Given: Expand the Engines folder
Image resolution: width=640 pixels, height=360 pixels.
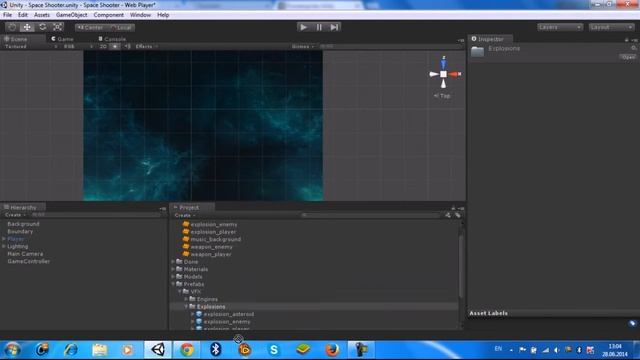Looking at the screenshot, I should tap(186, 299).
